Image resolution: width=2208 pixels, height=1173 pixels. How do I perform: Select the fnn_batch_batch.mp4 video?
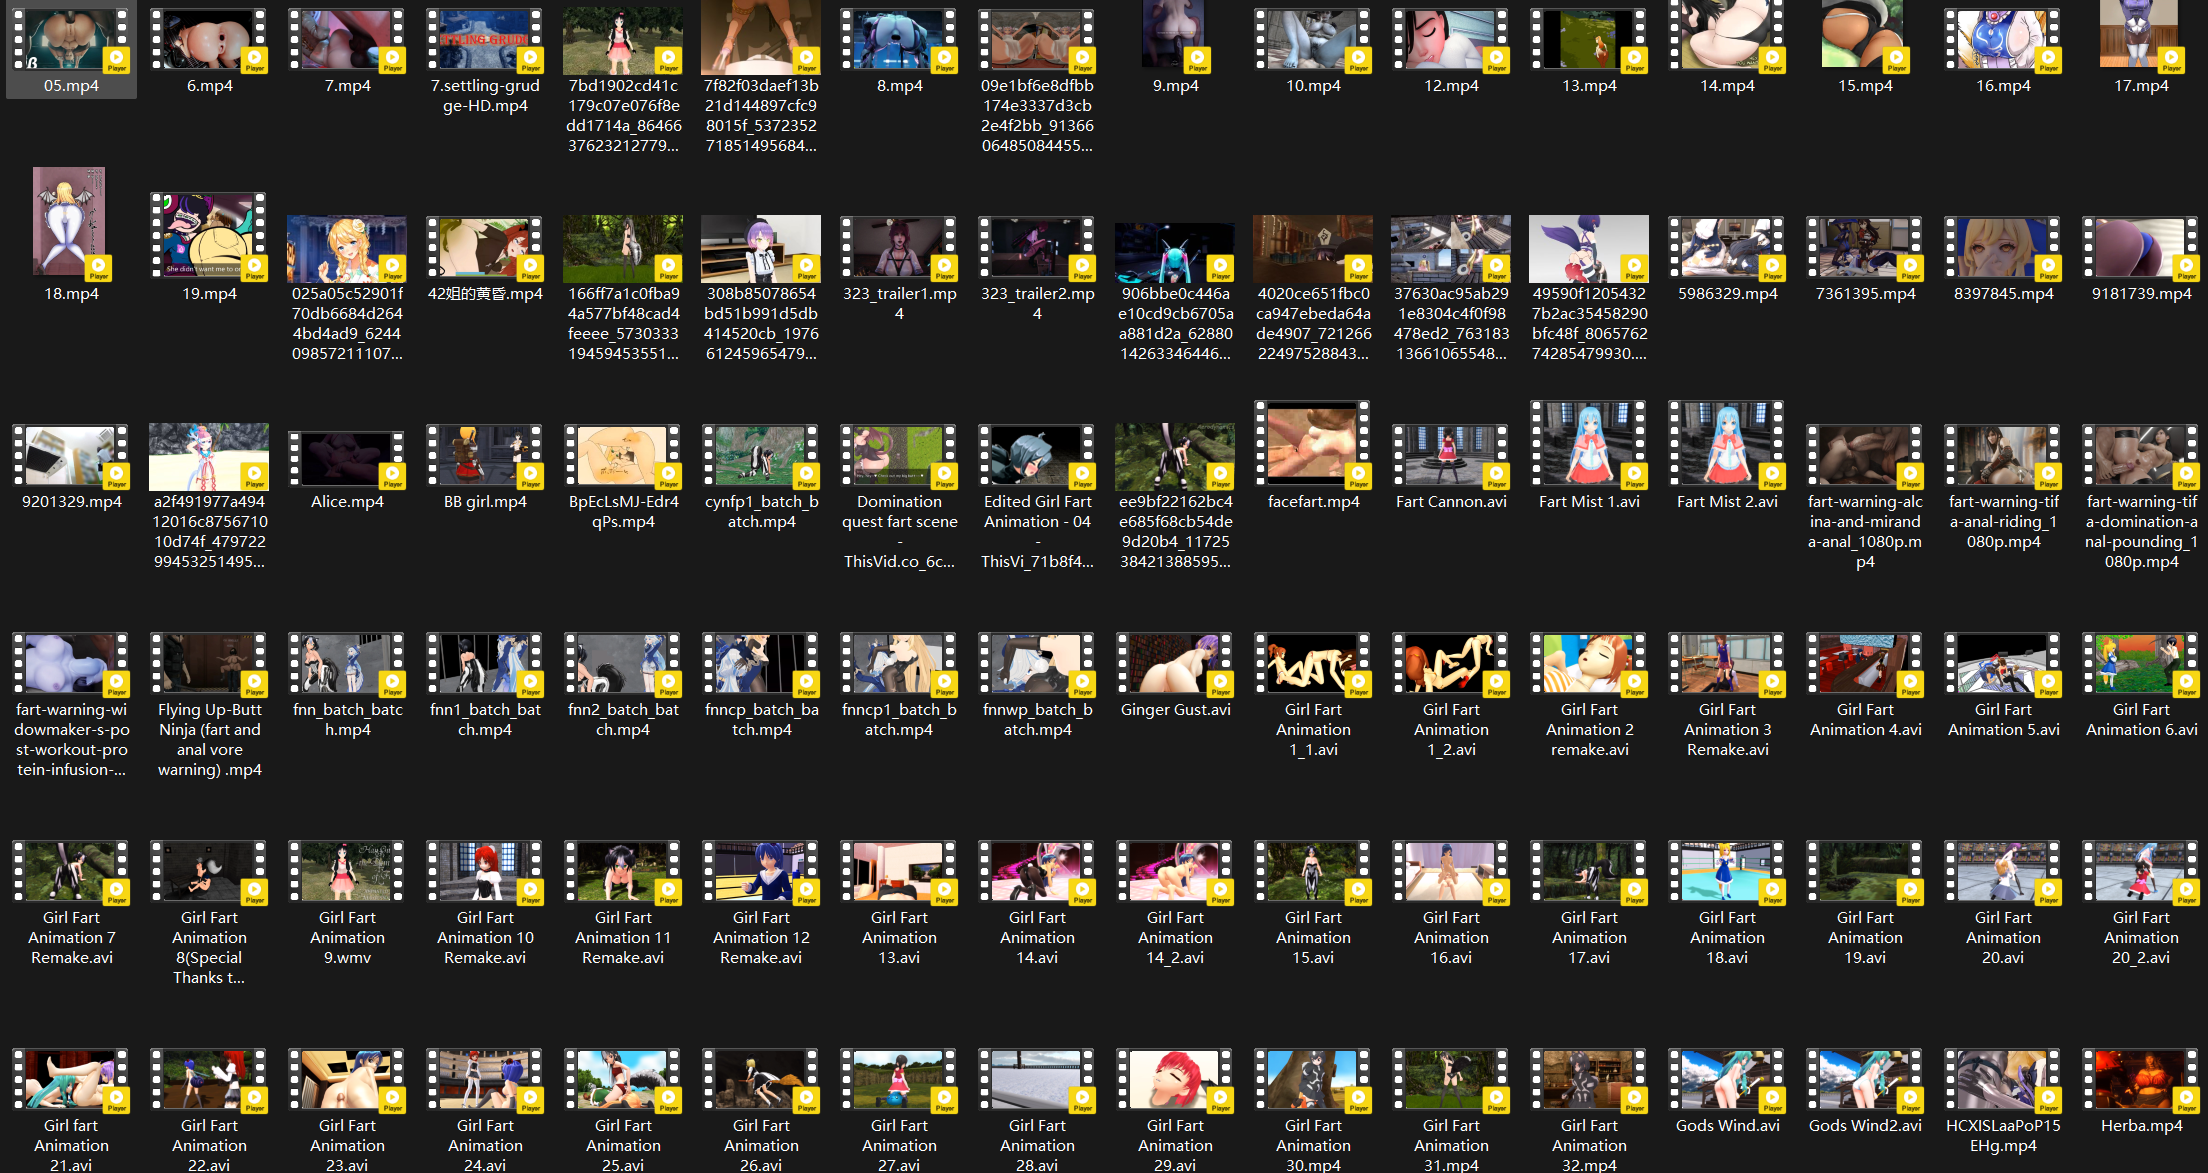347,664
